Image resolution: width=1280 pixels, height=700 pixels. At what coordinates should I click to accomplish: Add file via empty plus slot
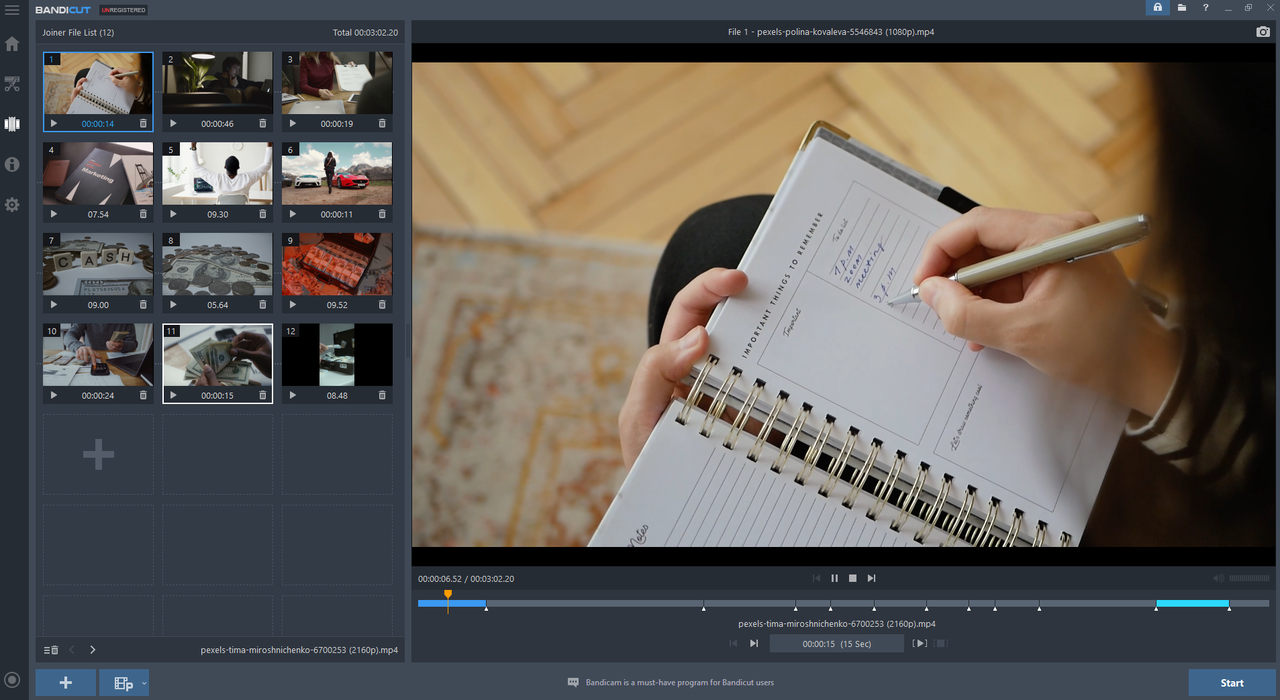coord(98,455)
